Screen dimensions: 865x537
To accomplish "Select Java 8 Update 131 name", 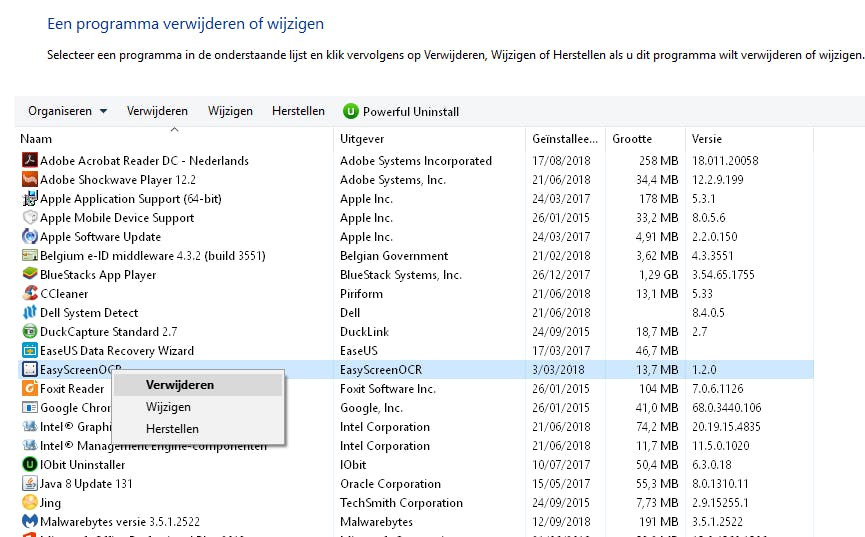I will (86, 484).
